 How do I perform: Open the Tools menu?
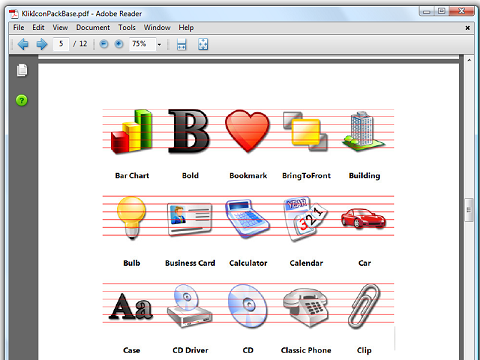127,27
